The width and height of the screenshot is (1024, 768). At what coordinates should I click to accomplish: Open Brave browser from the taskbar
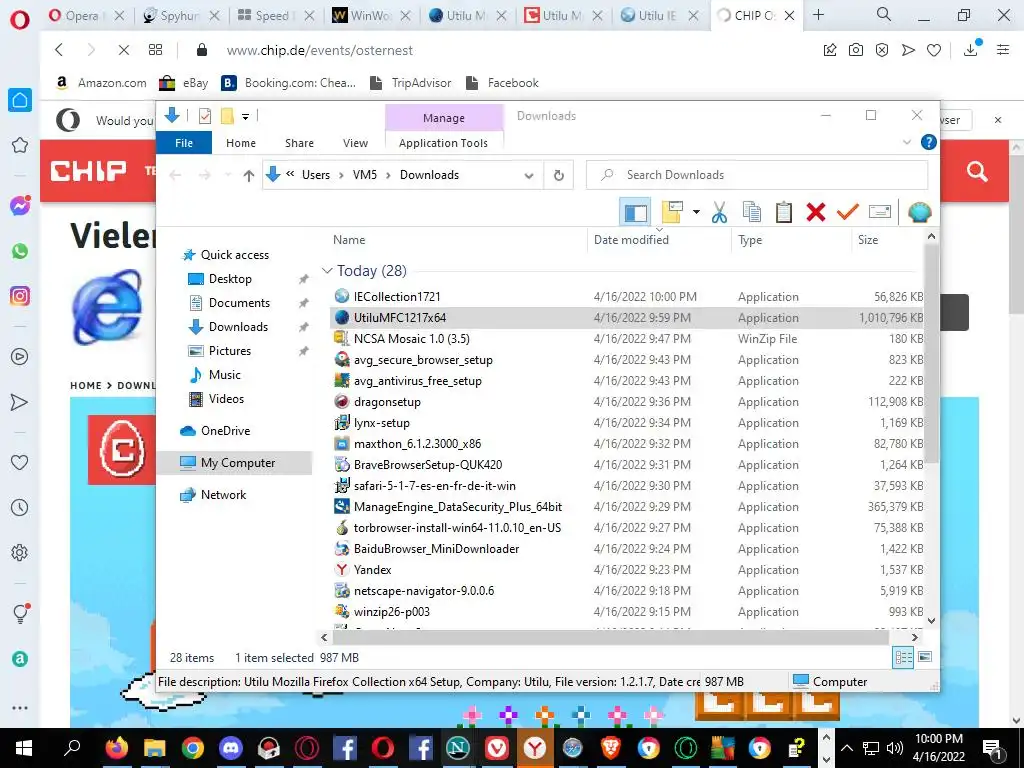click(611, 748)
